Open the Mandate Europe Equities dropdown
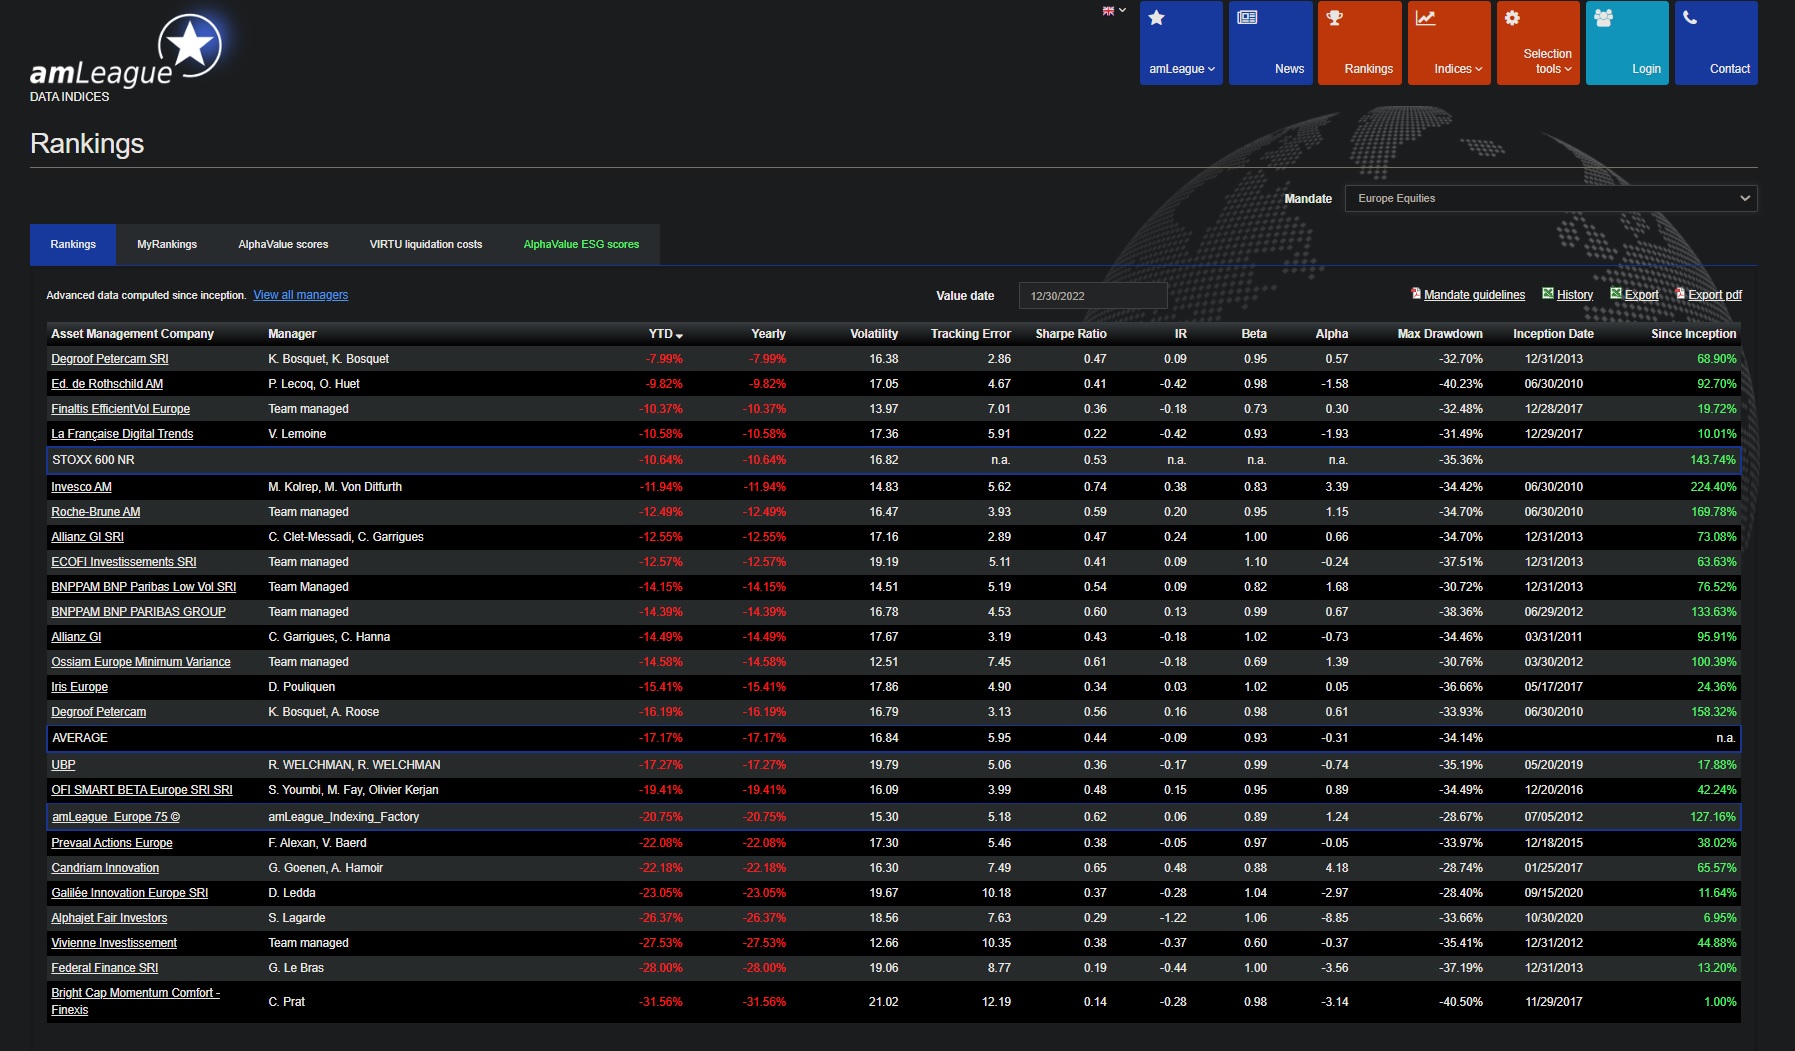 [x=1551, y=198]
